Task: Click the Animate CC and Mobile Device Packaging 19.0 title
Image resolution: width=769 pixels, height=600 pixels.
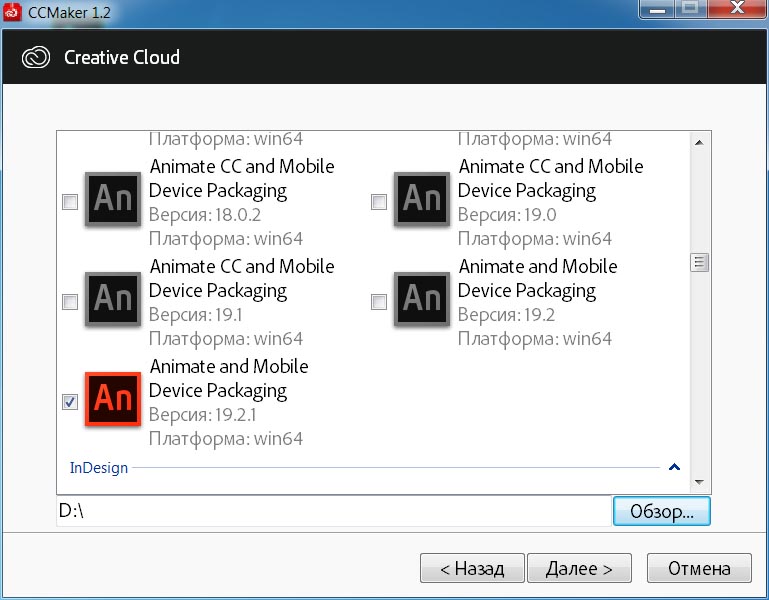Action: click(551, 178)
